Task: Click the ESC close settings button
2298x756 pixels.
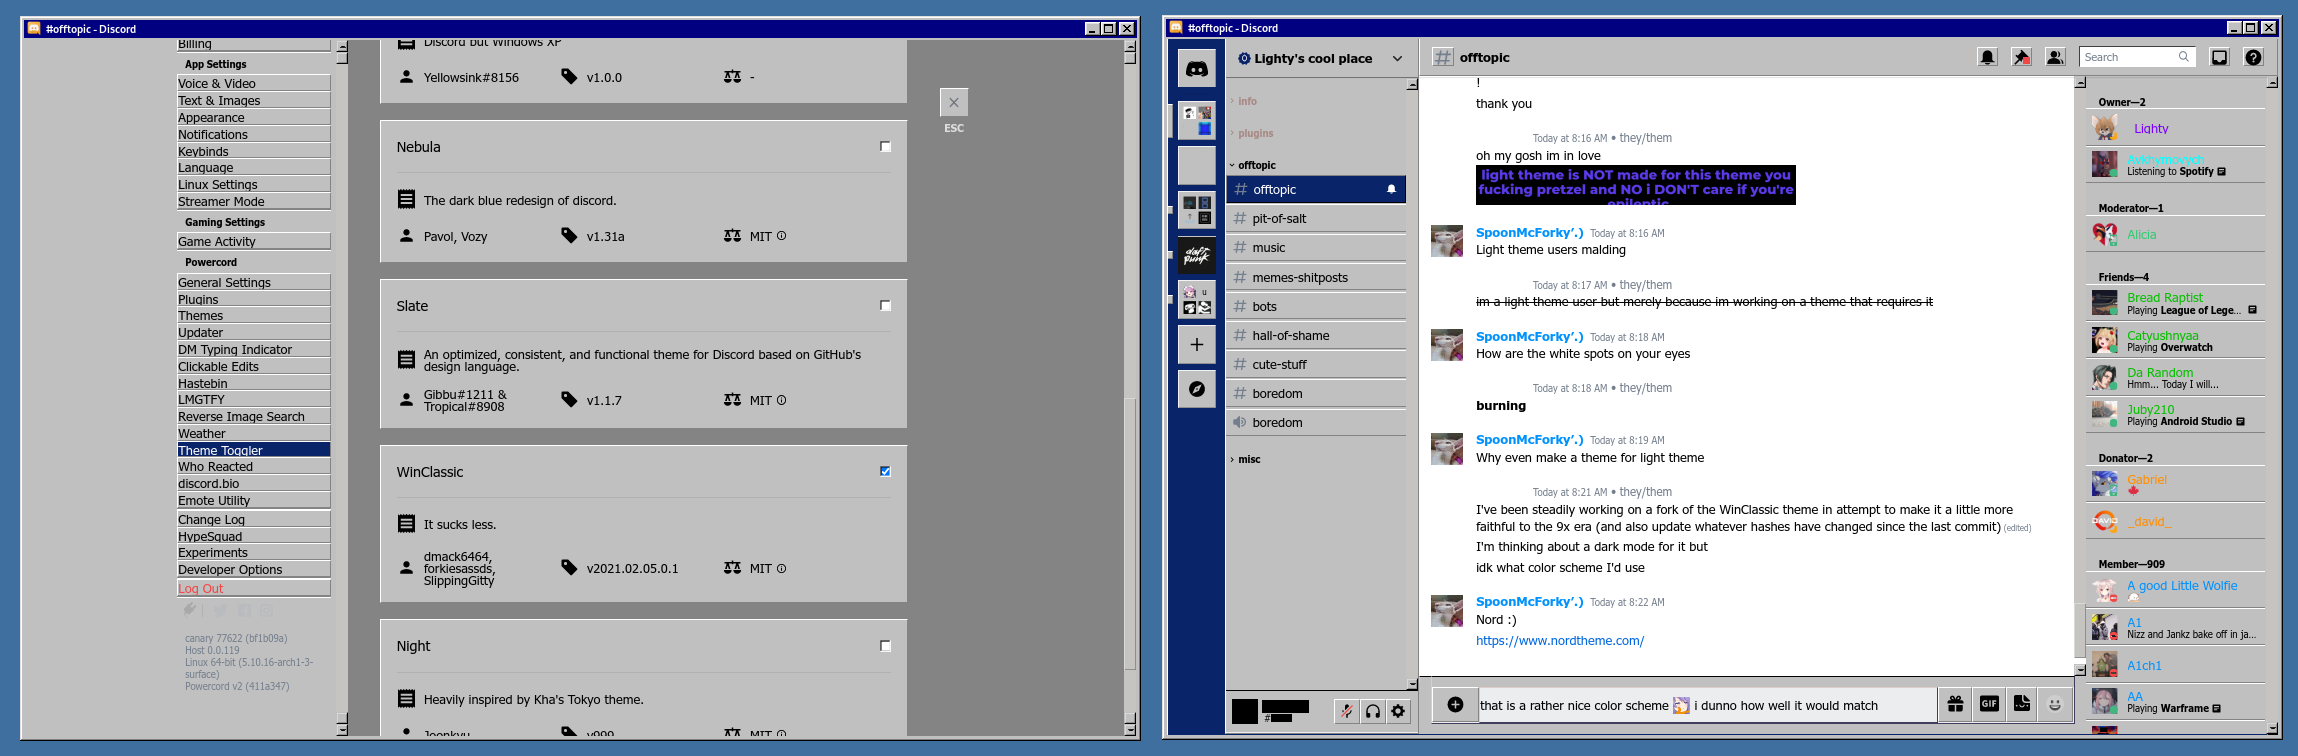Action: pyautogui.click(x=954, y=102)
